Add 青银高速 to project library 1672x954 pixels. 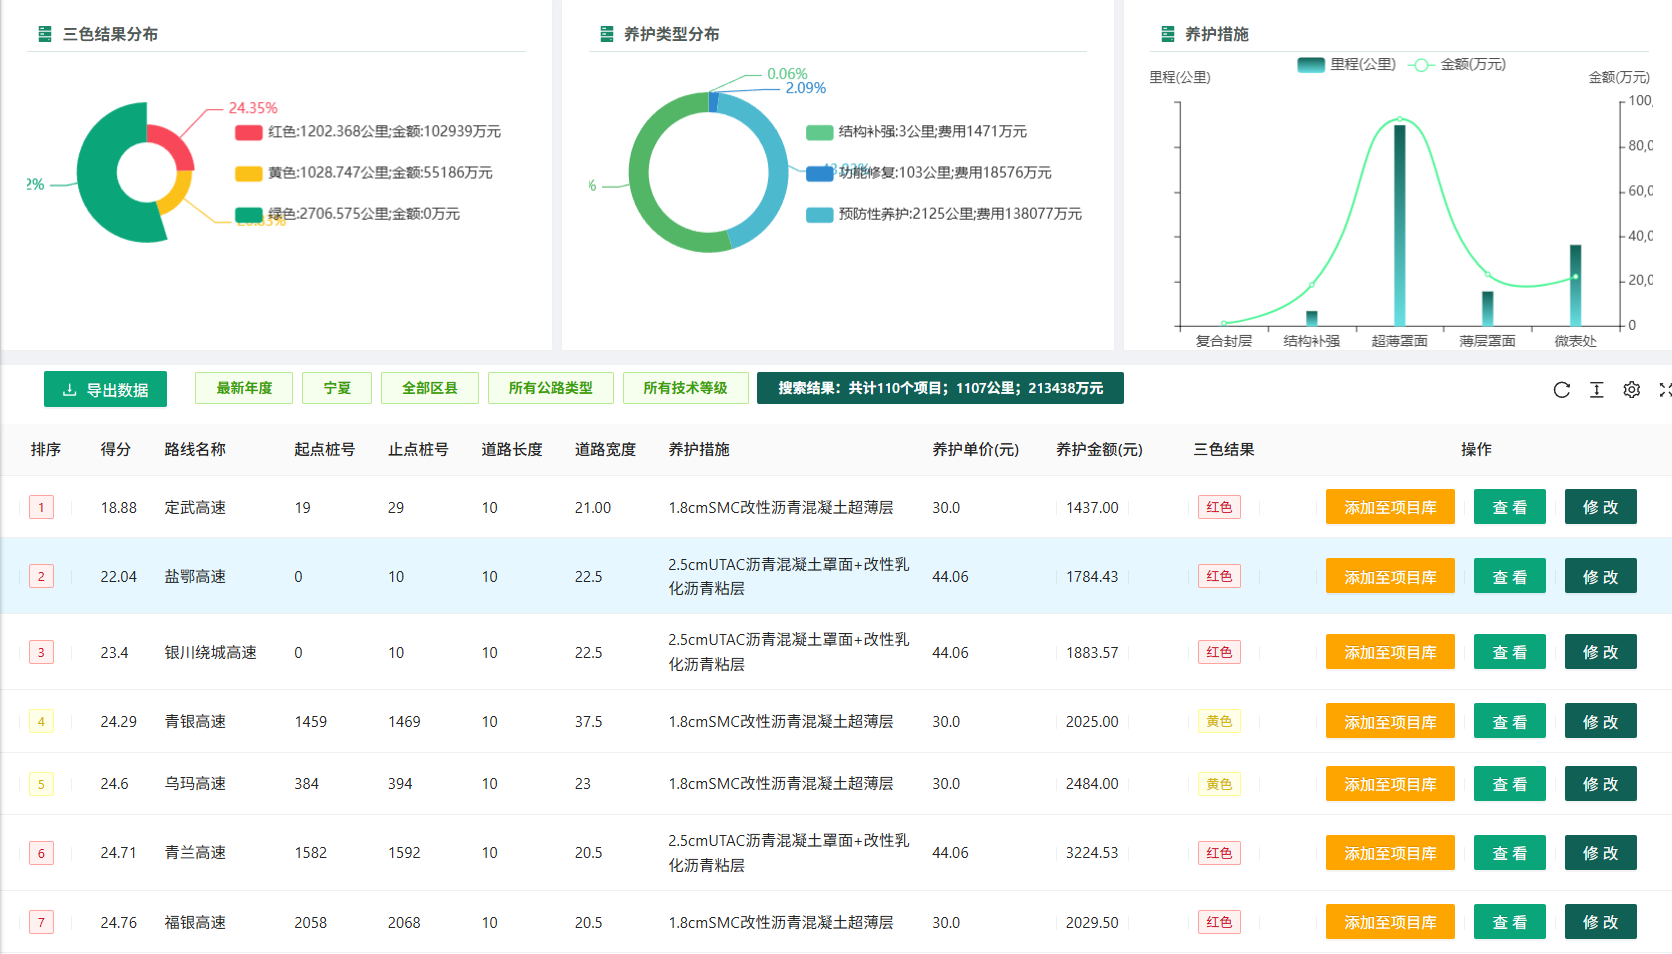click(1390, 721)
